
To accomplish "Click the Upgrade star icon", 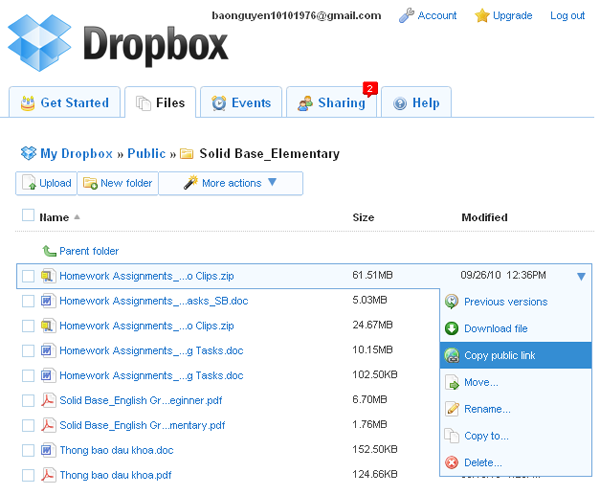I will (x=482, y=16).
